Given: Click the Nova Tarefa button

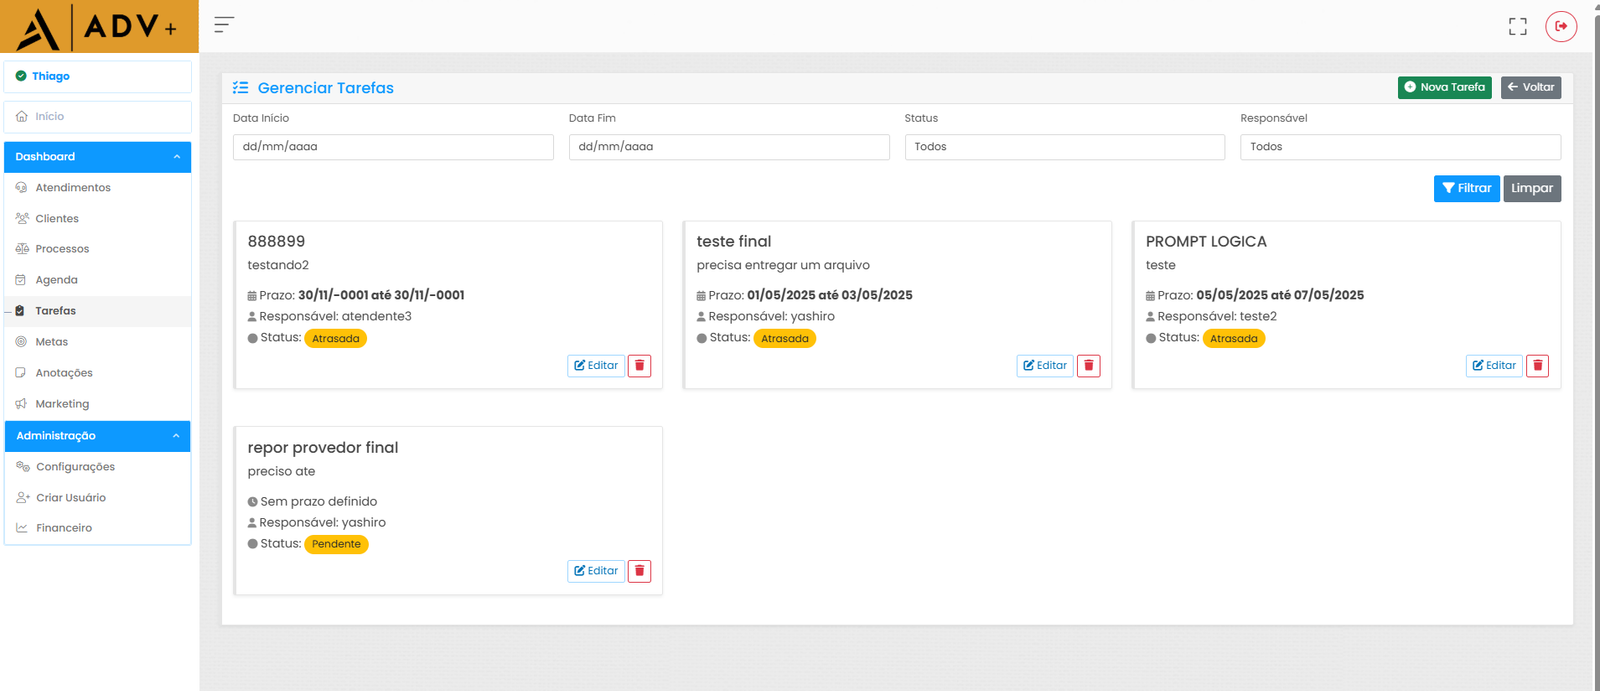Looking at the screenshot, I should pos(1444,88).
